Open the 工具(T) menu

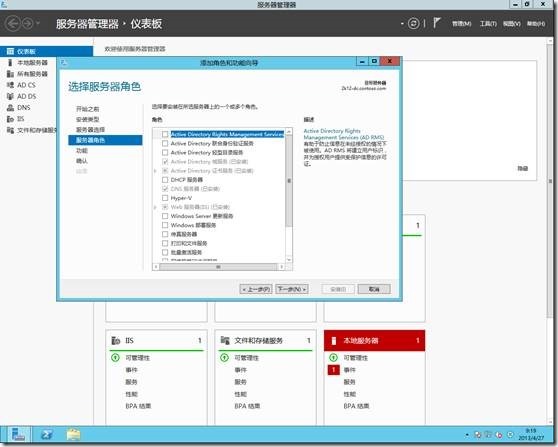point(488,24)
